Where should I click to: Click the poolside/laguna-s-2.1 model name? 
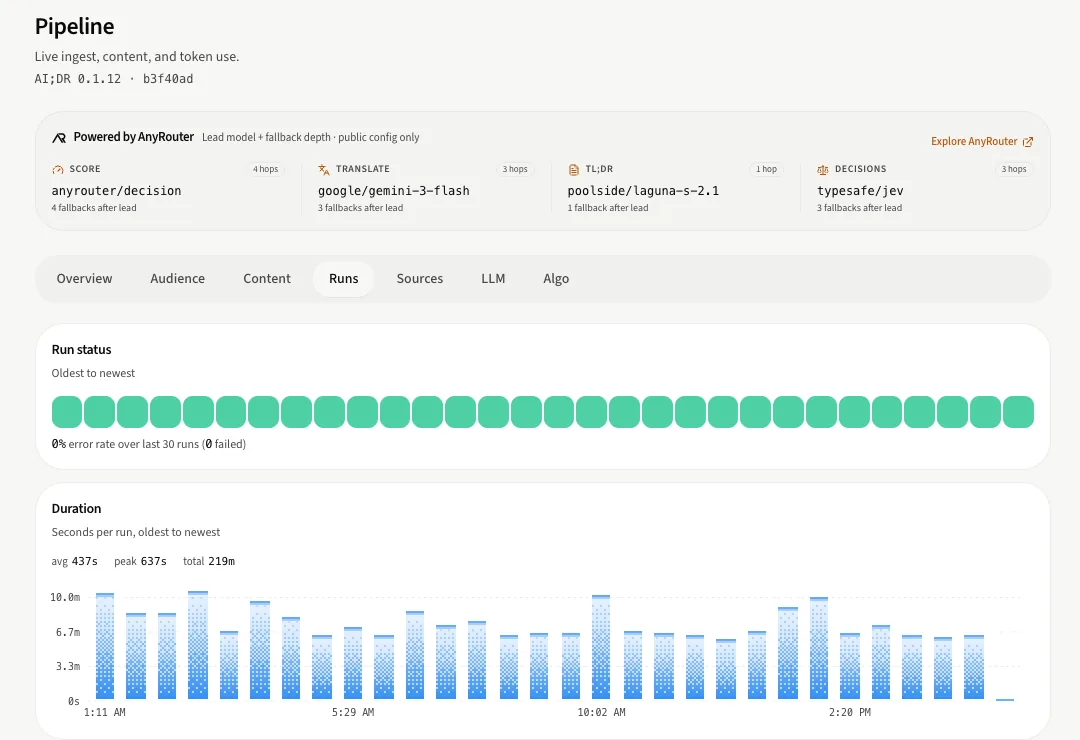coord(643,191)
